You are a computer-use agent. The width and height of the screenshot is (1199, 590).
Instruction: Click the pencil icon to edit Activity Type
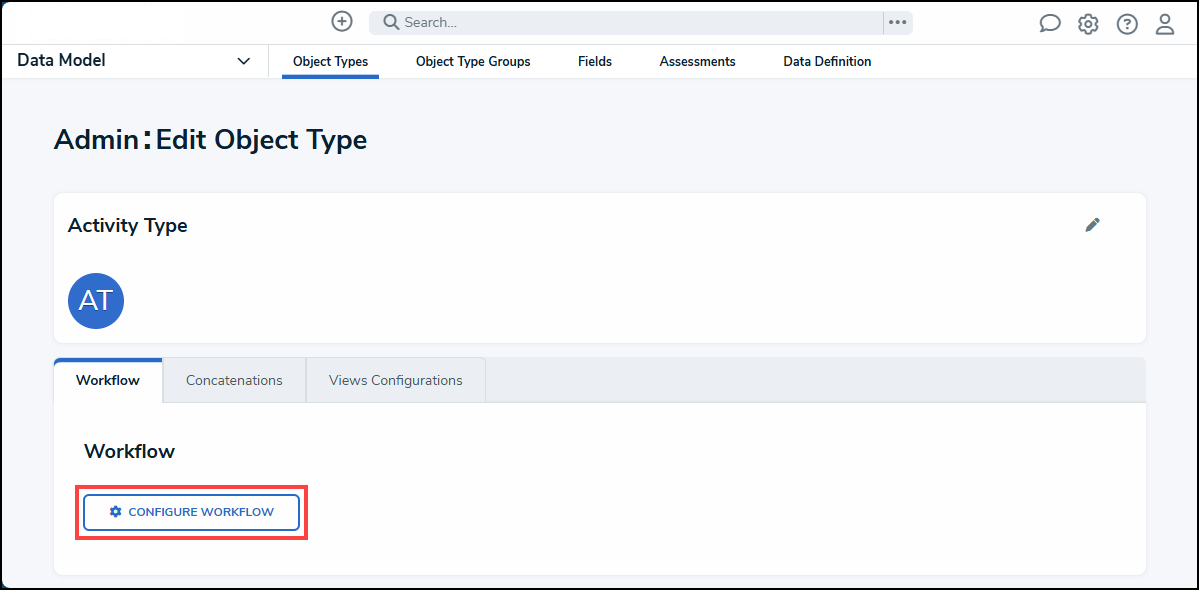click(x=1092, y=225)
